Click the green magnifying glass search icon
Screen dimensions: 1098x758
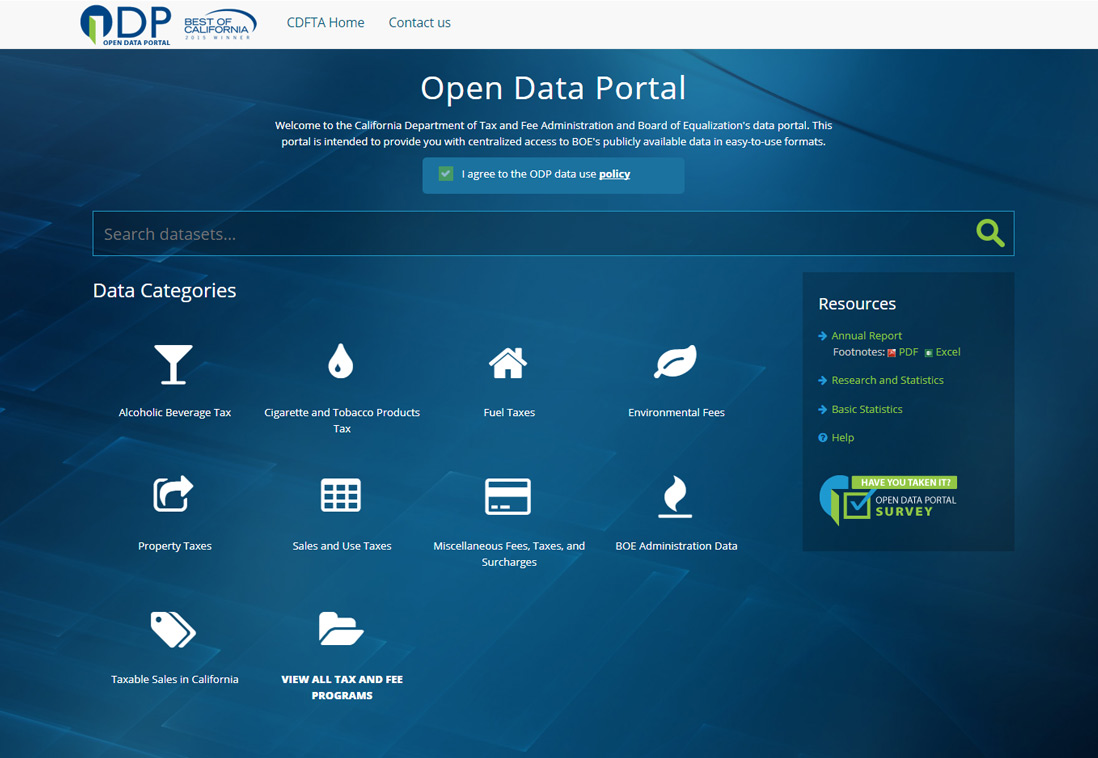coord(990,233)
